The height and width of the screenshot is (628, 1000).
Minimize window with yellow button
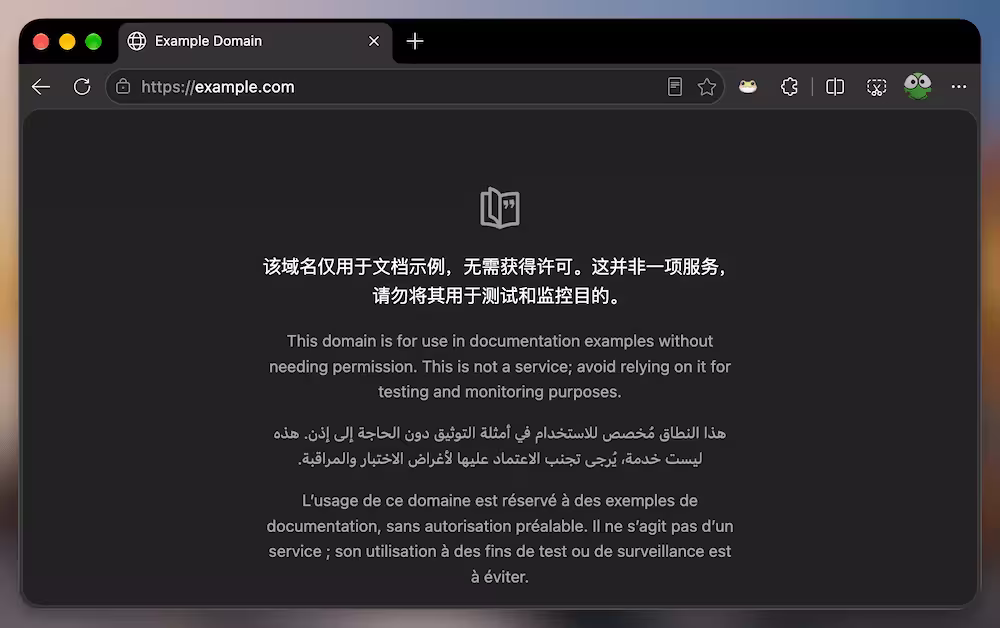(67, 41)
